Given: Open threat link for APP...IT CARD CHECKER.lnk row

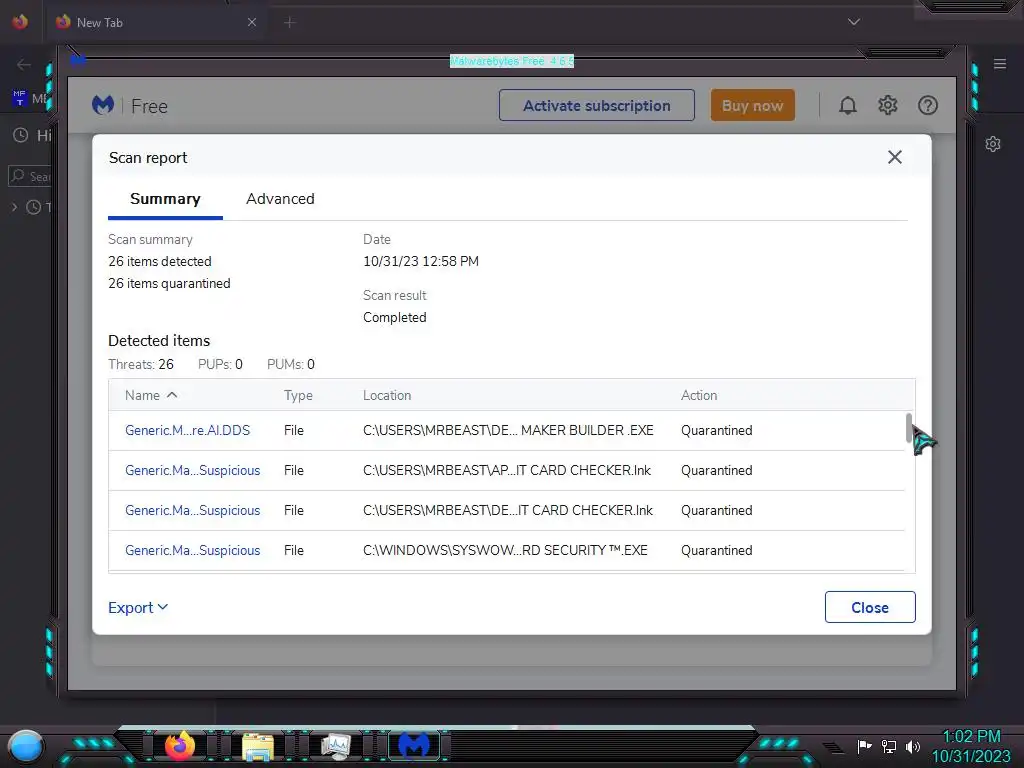Looking at the screenshot, I should coord(193,470).
